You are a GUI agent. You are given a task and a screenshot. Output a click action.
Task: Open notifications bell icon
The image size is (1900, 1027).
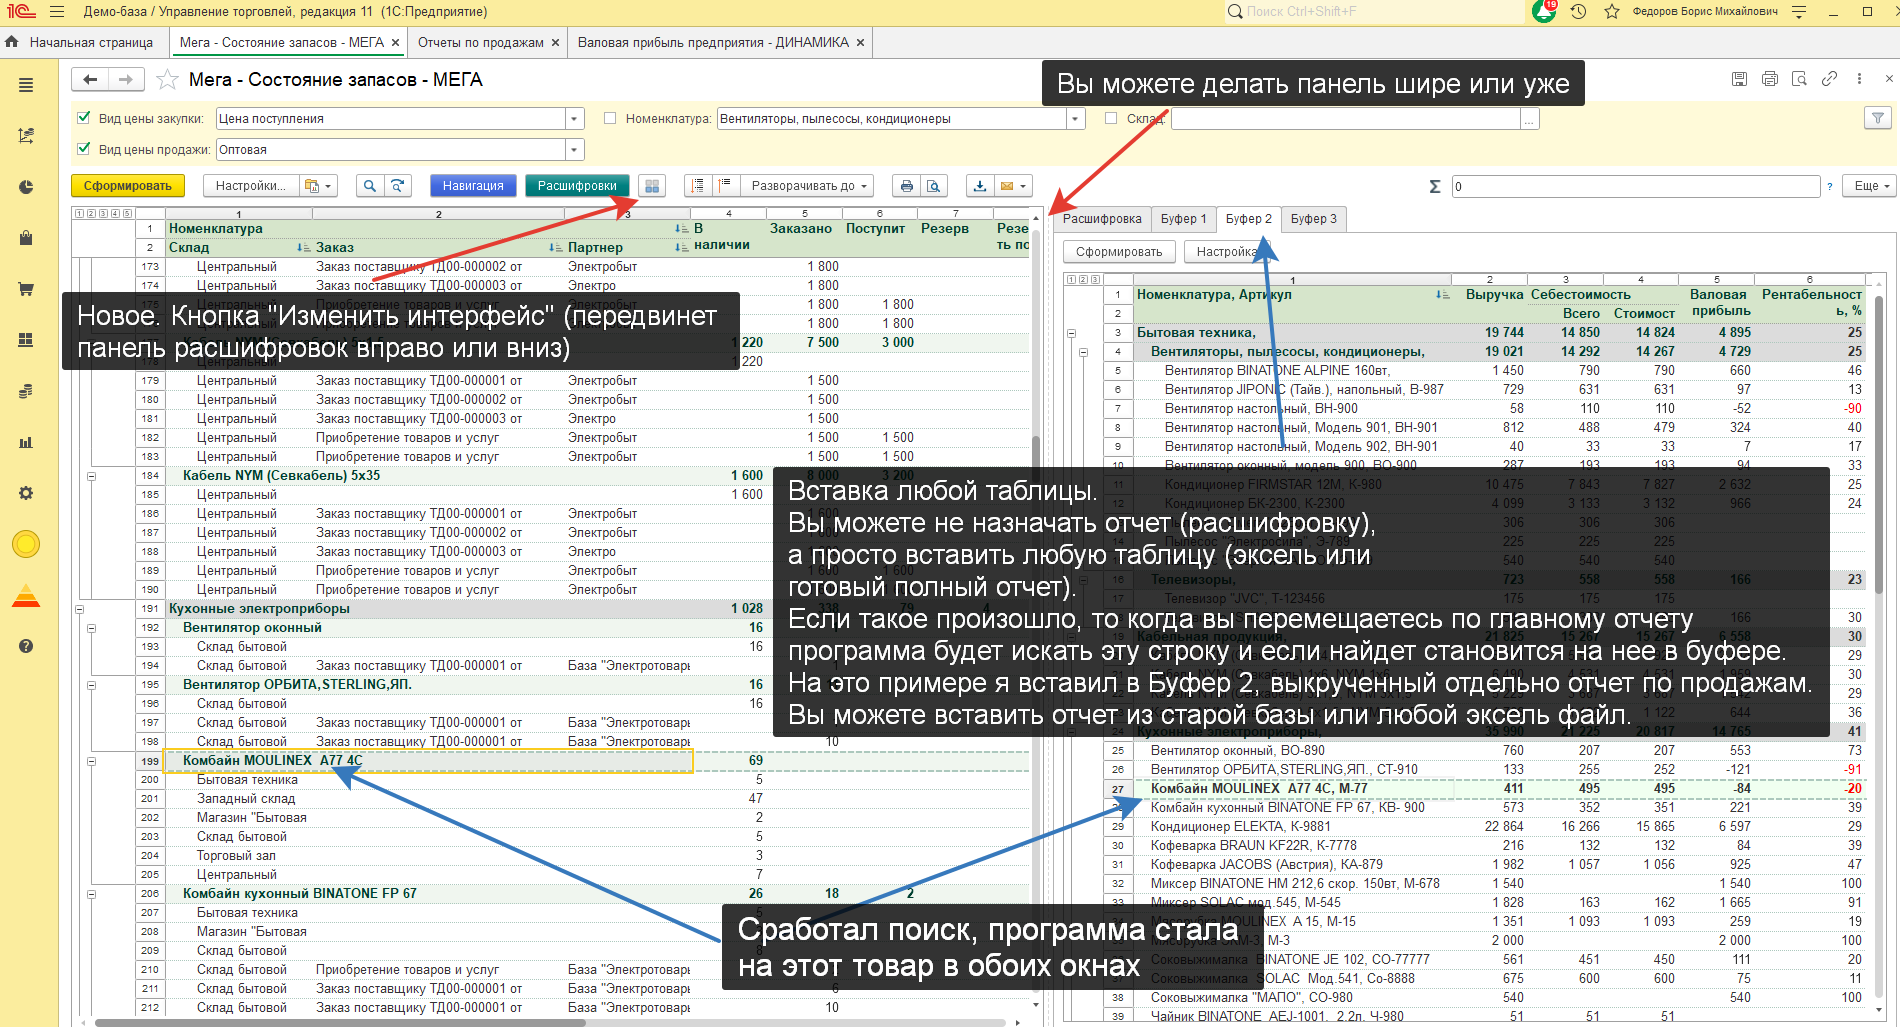tap(1544, 12)
